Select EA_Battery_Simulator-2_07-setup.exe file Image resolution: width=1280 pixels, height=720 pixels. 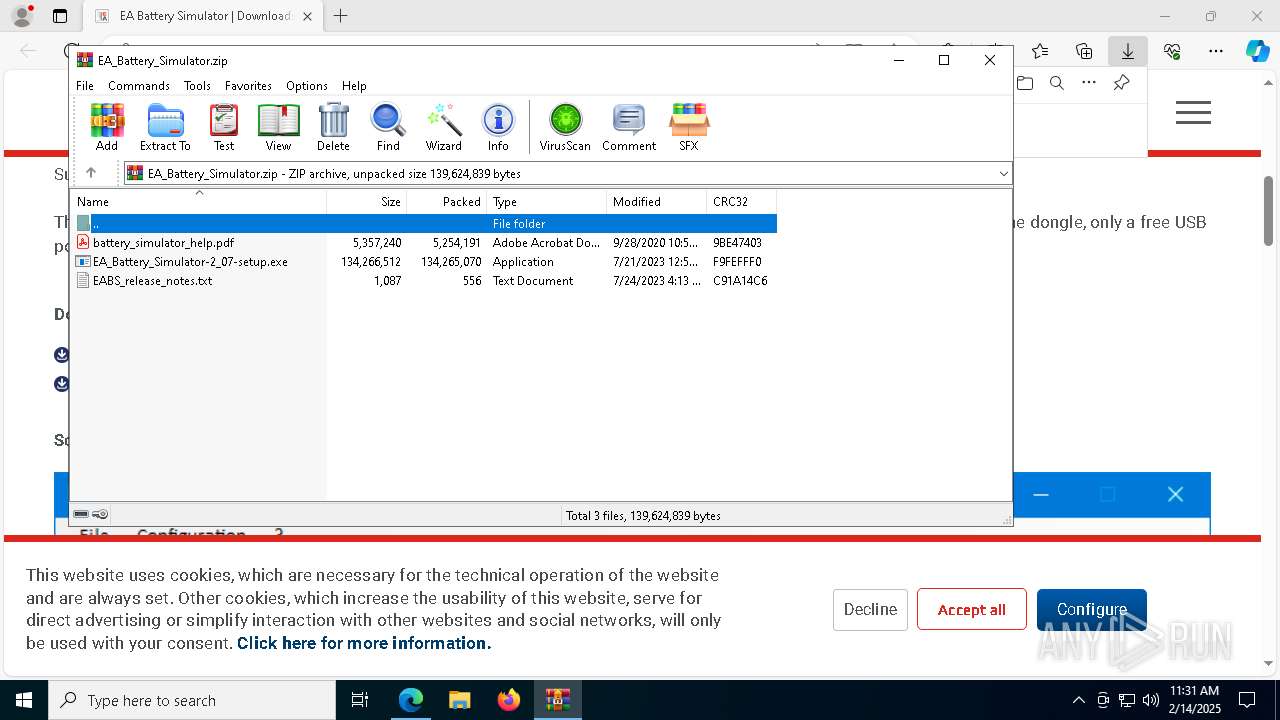coord(424,262)
